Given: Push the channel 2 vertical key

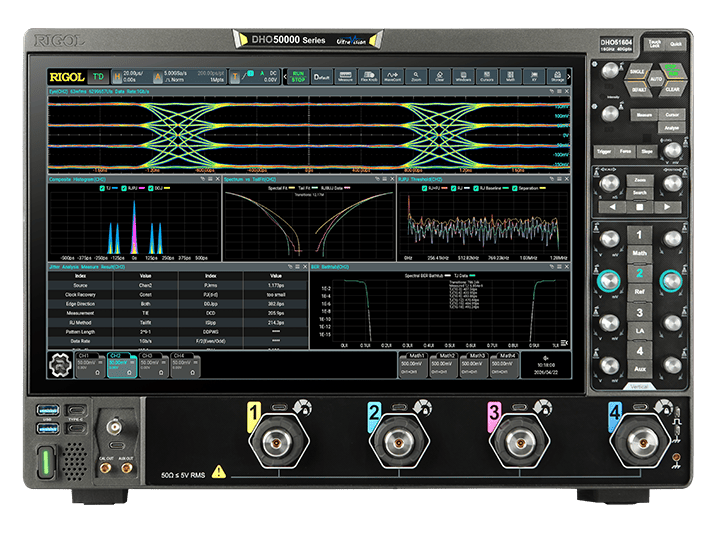Looking at the screenshot, I should (639, 273).
